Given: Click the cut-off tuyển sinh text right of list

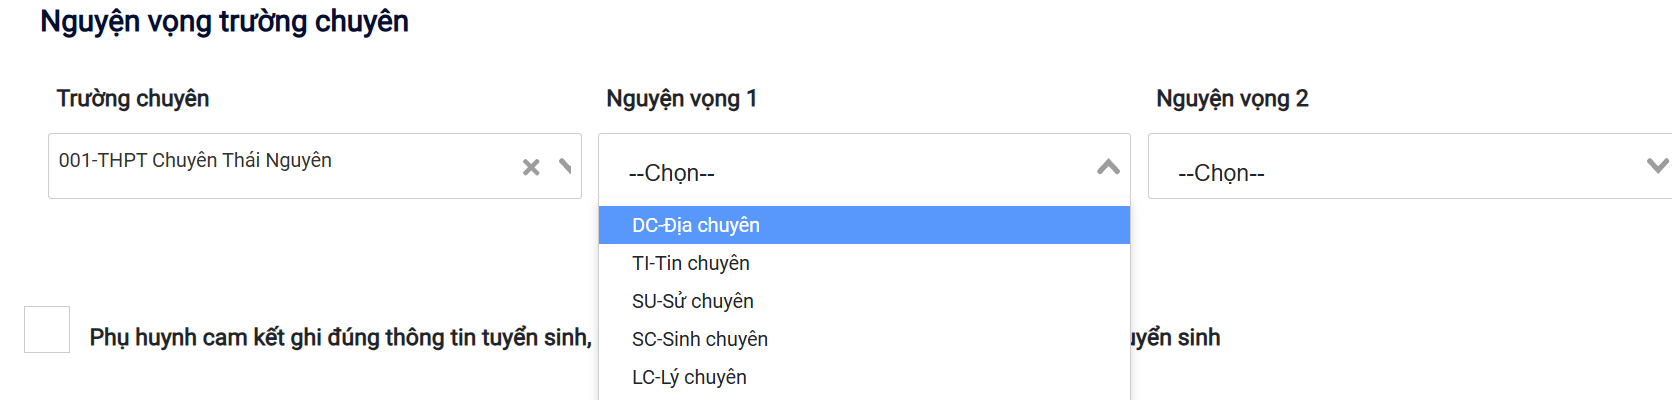Looking at the screenshot, I should pyautogui.click(x=1176, y=338).
